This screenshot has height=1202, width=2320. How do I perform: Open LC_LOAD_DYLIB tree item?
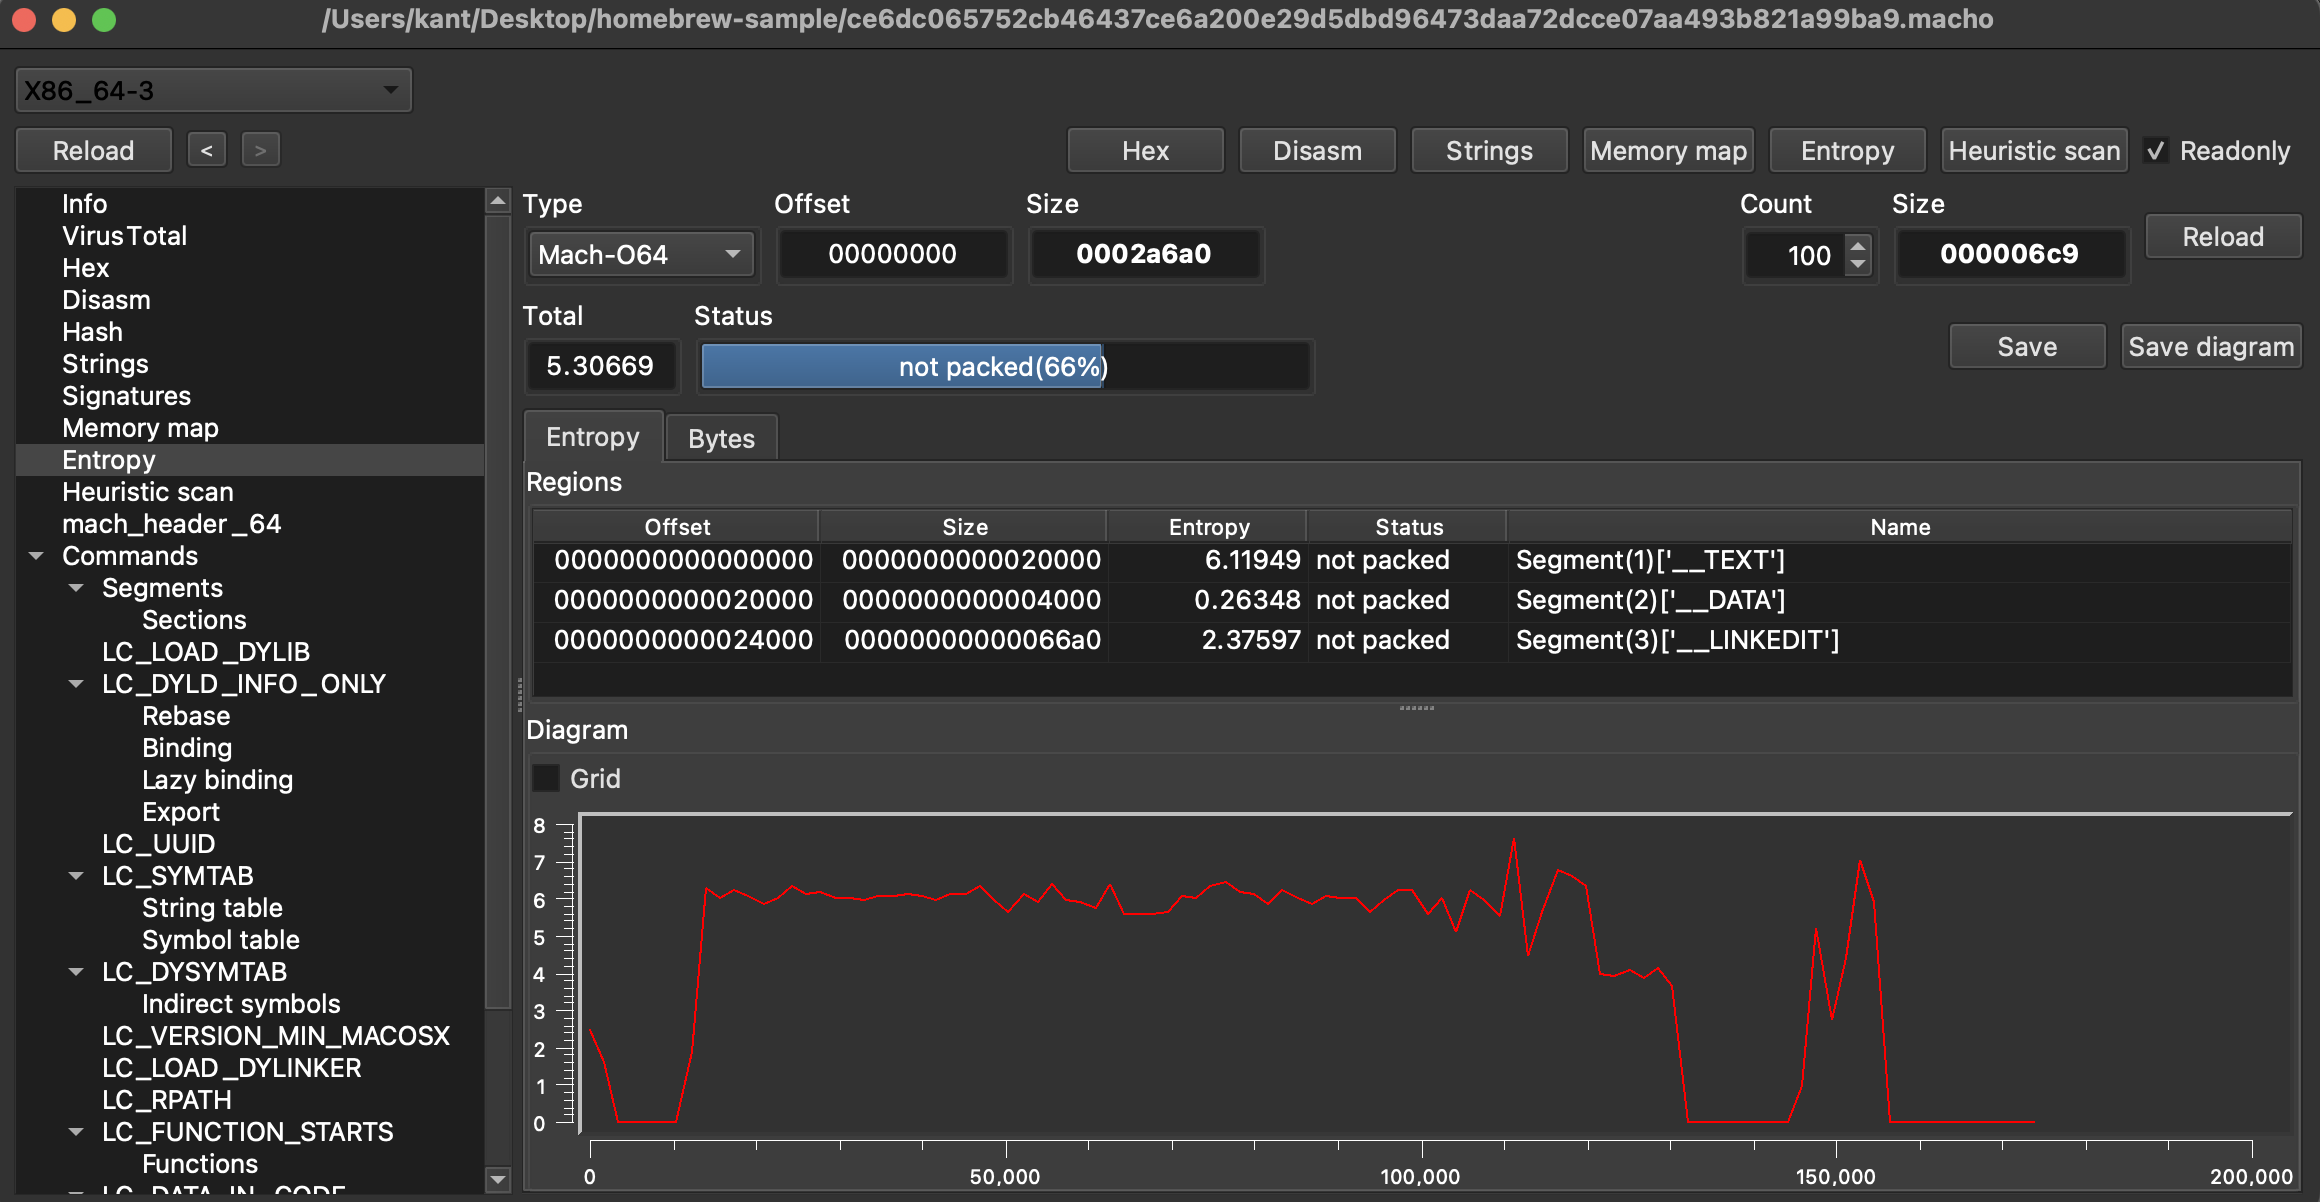click(x=206, y=652)
